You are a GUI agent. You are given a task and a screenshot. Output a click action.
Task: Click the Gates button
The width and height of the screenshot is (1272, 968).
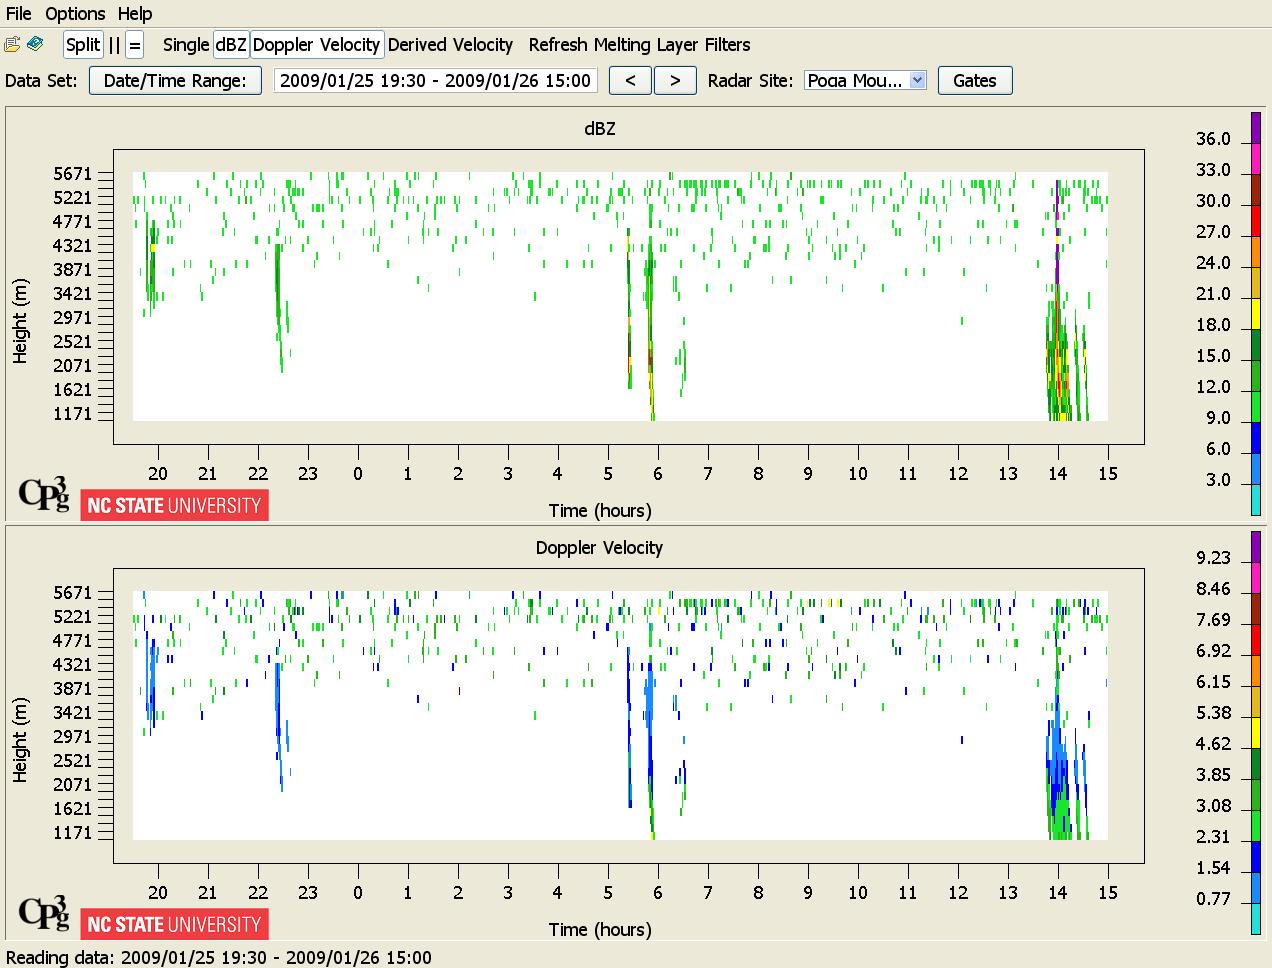click(975, 81)
